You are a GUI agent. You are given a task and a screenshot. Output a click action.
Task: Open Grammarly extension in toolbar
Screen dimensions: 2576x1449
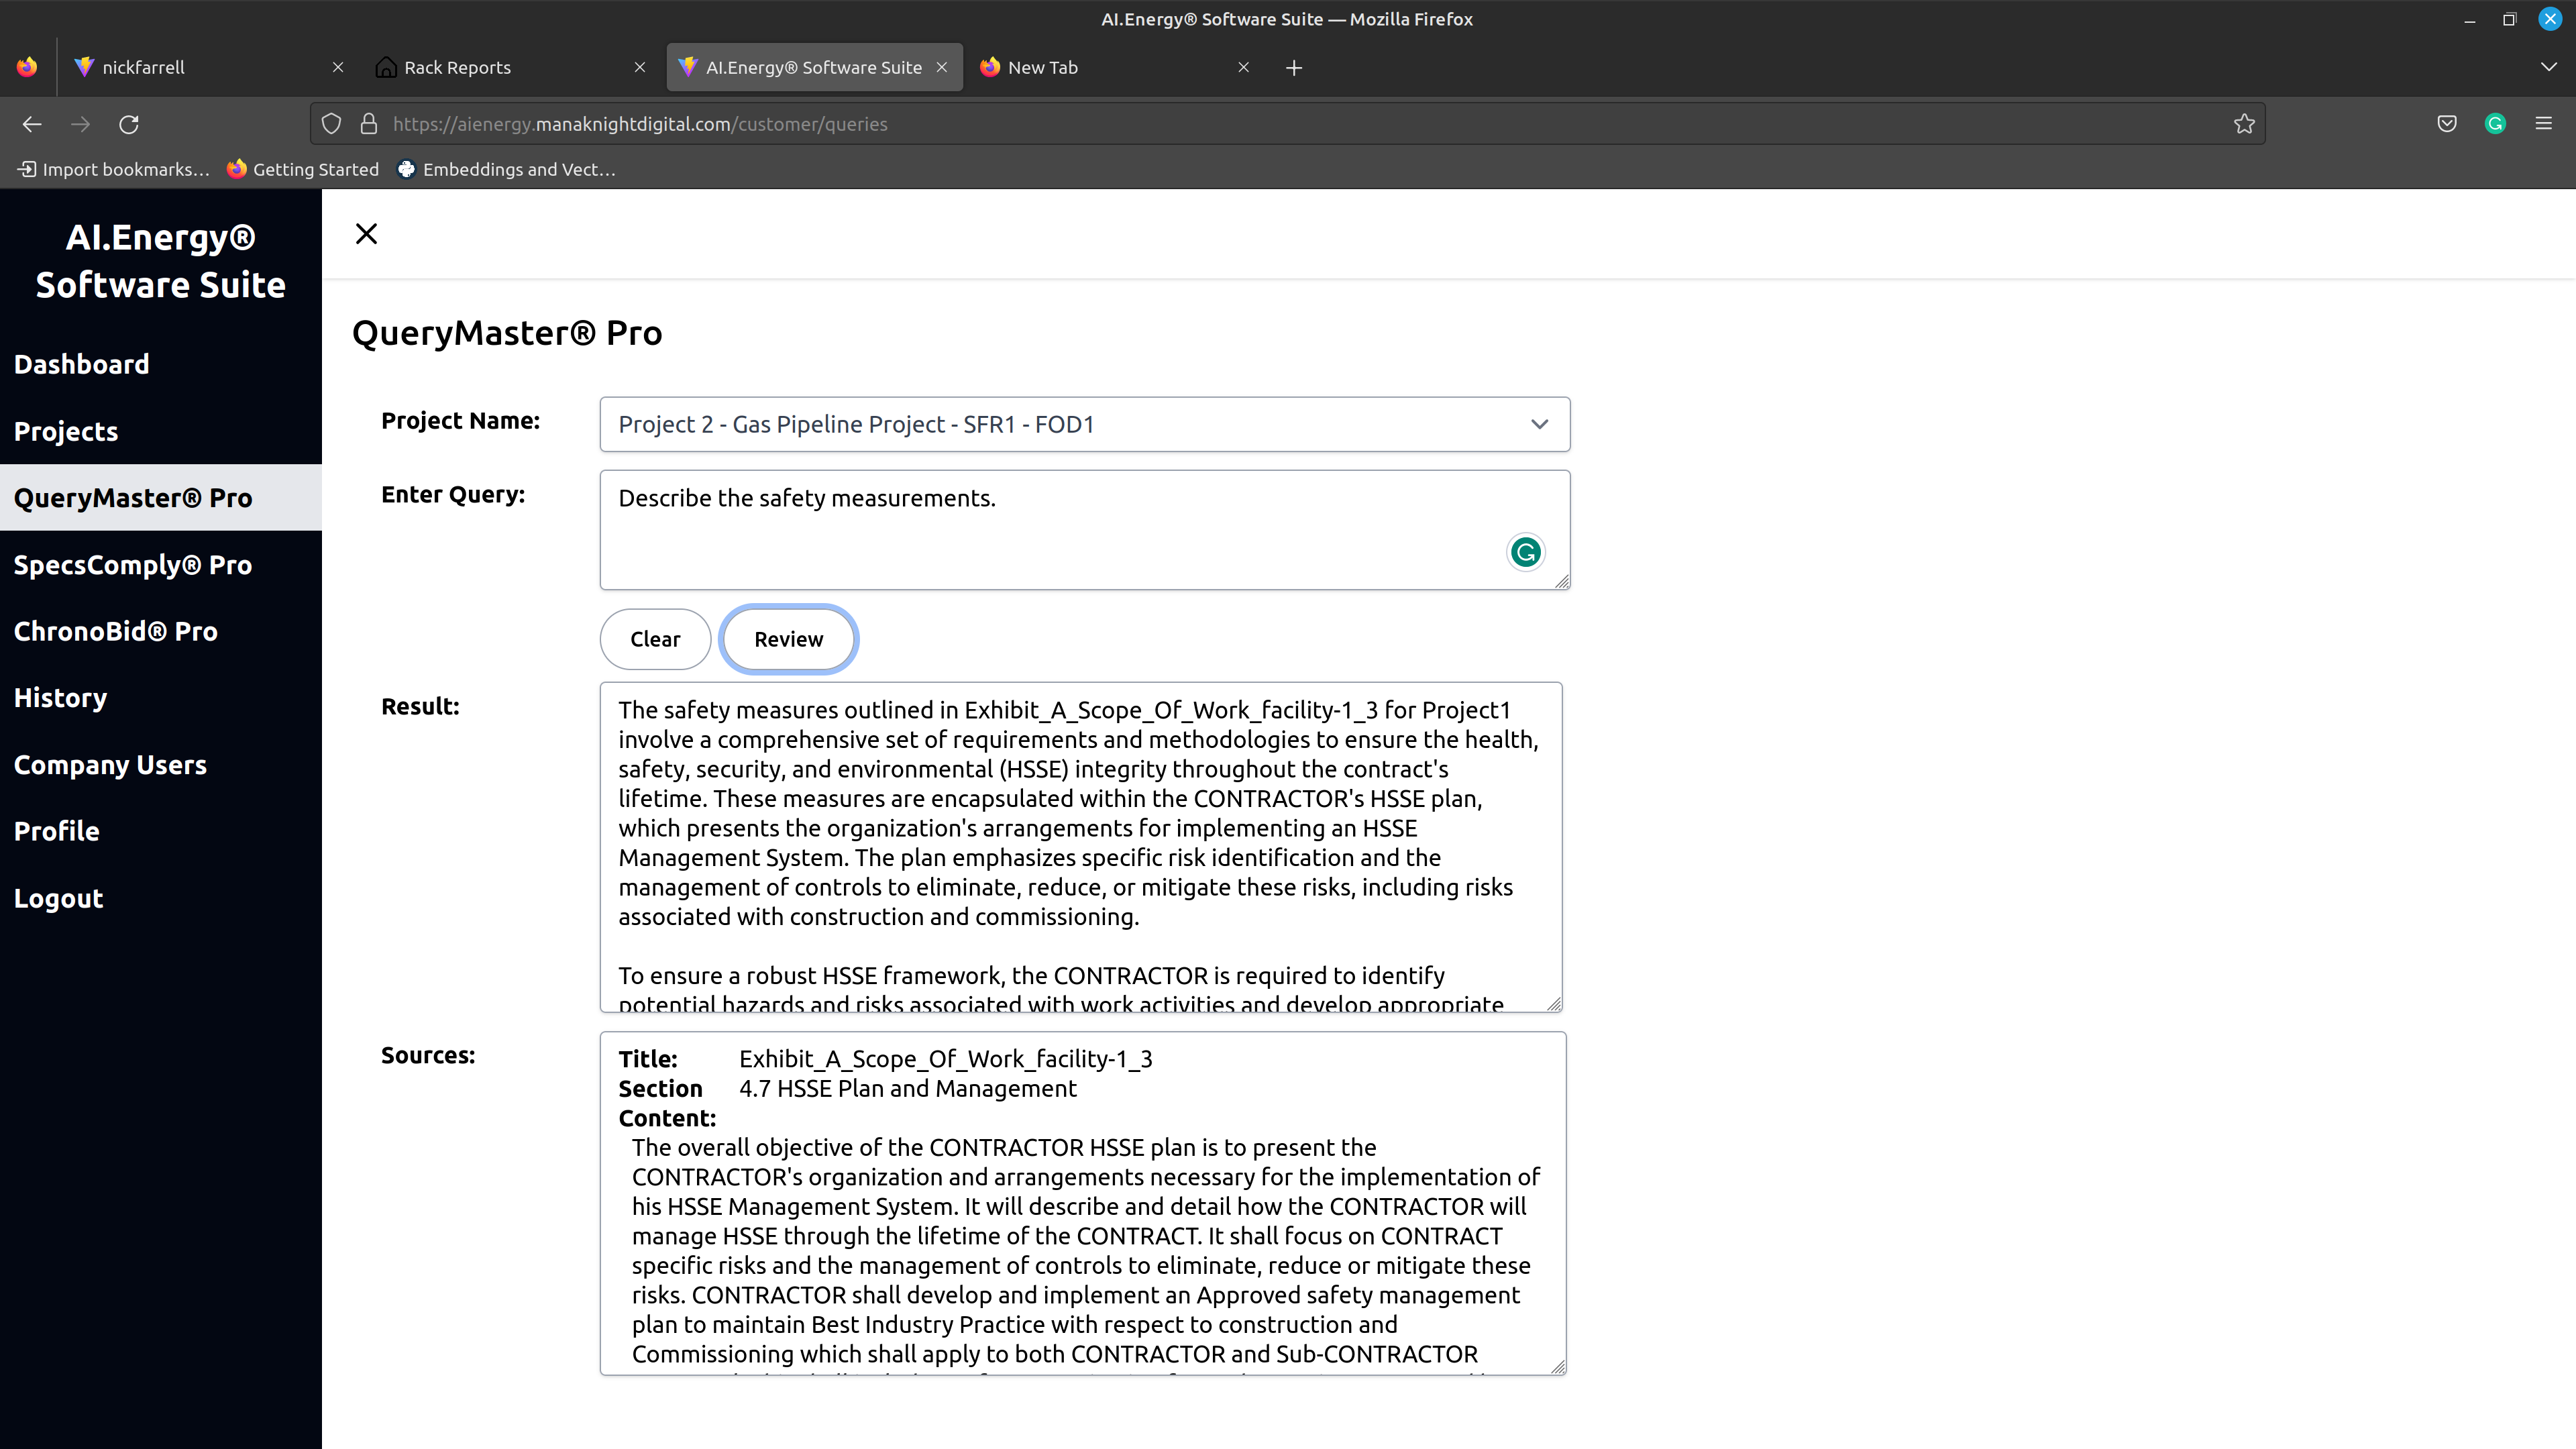(x=2495, y=124)
